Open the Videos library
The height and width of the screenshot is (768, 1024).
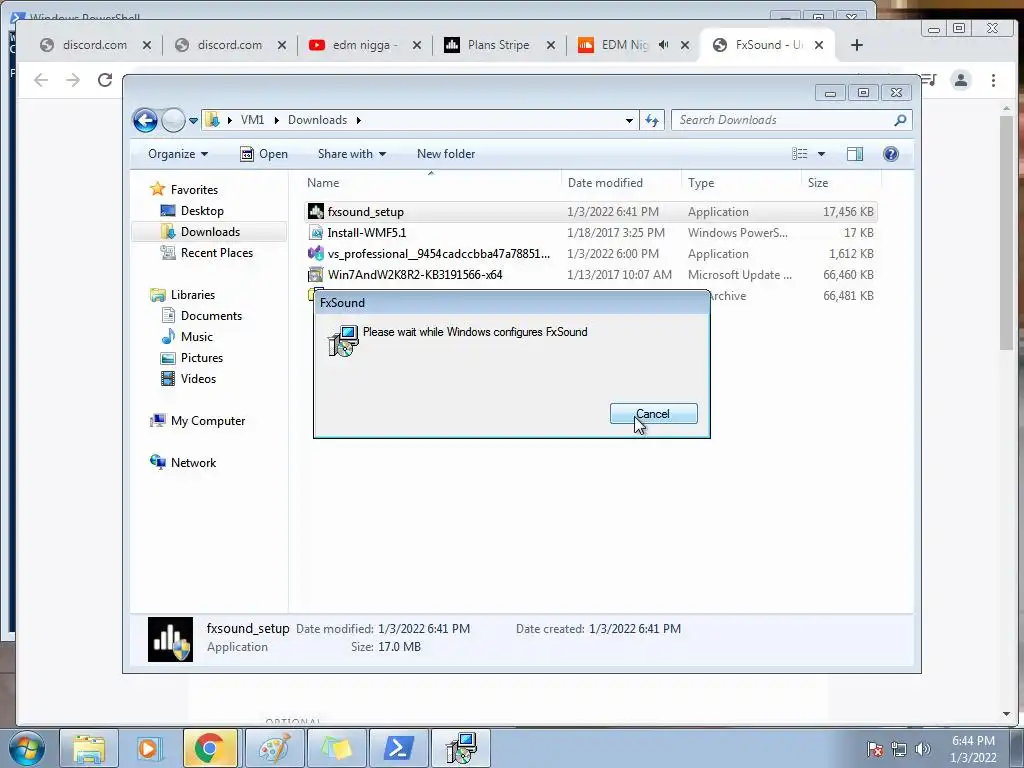[198, 378]
